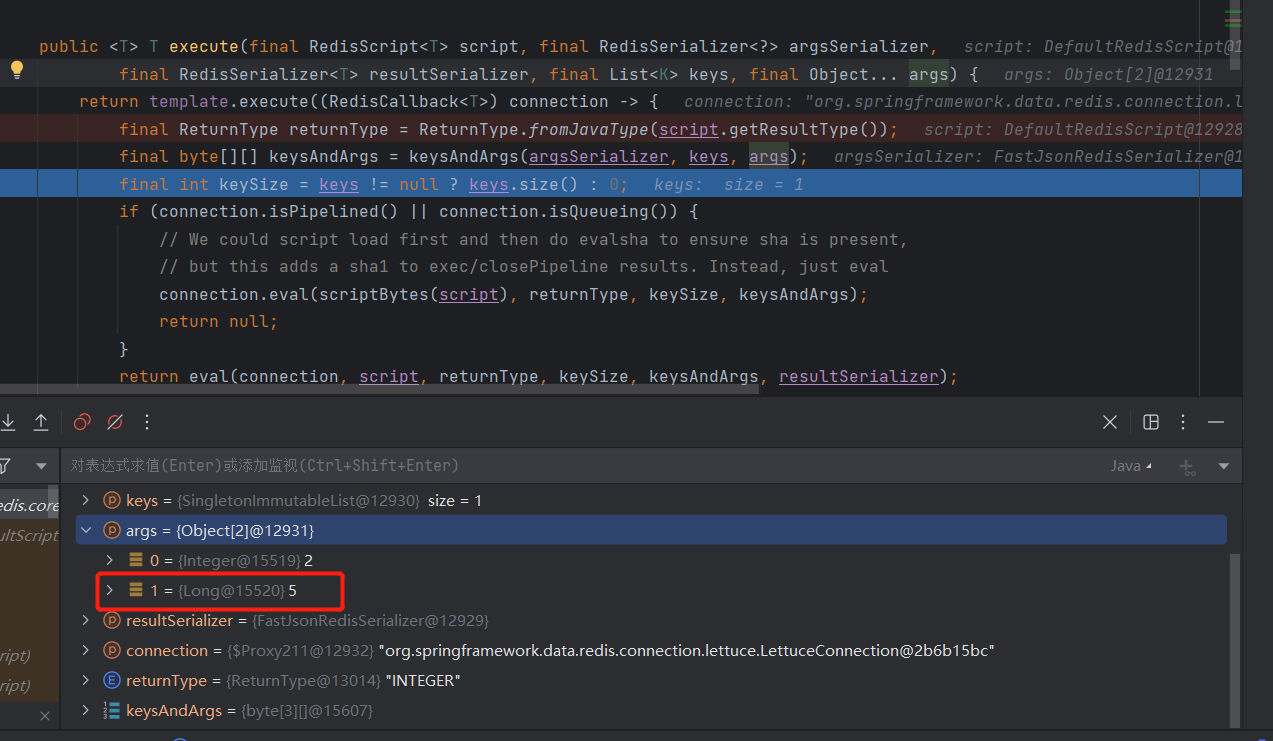
Task: Click the X button above the watches panel
Action: pos(1109,421)
